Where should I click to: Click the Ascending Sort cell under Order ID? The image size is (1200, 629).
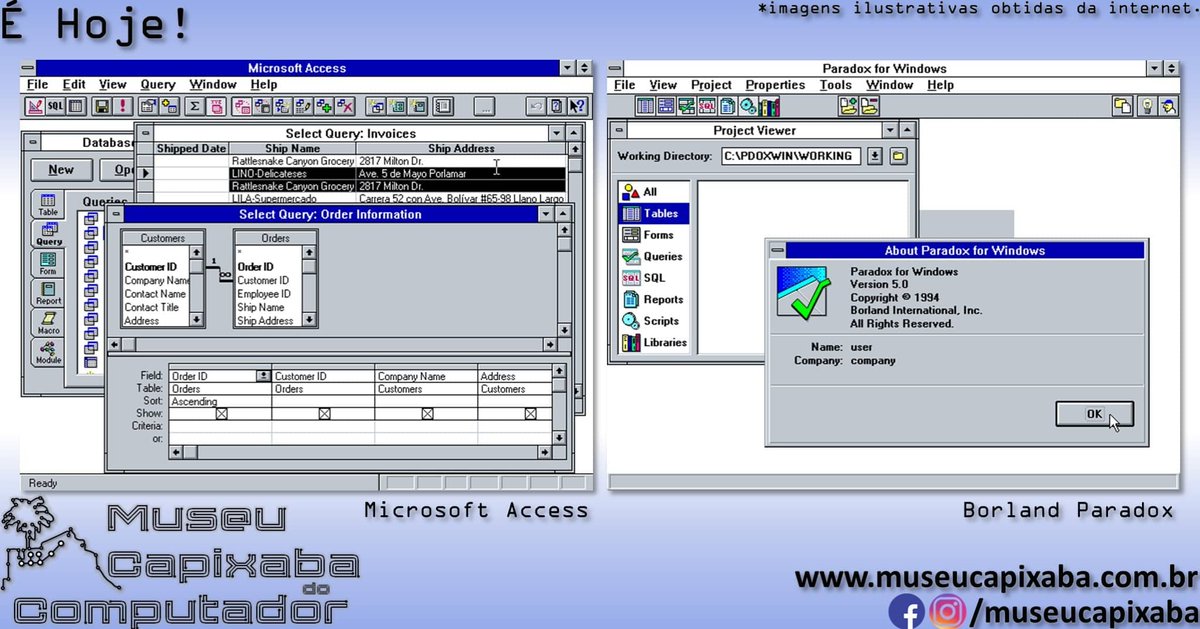[x=220, y=401]
